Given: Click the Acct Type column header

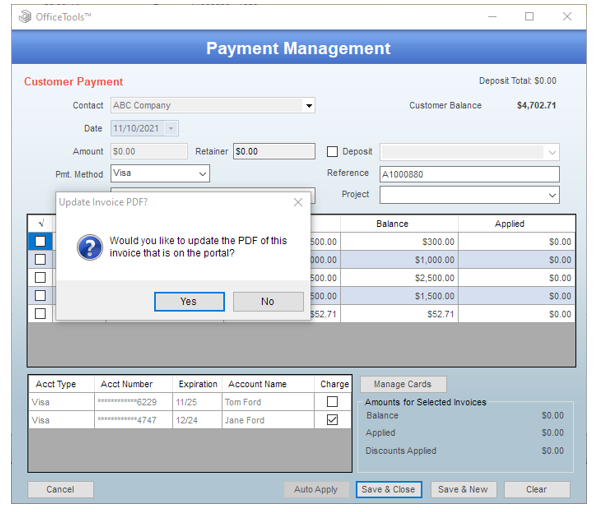Looking at the screenshot, I should tap(61, 384).
